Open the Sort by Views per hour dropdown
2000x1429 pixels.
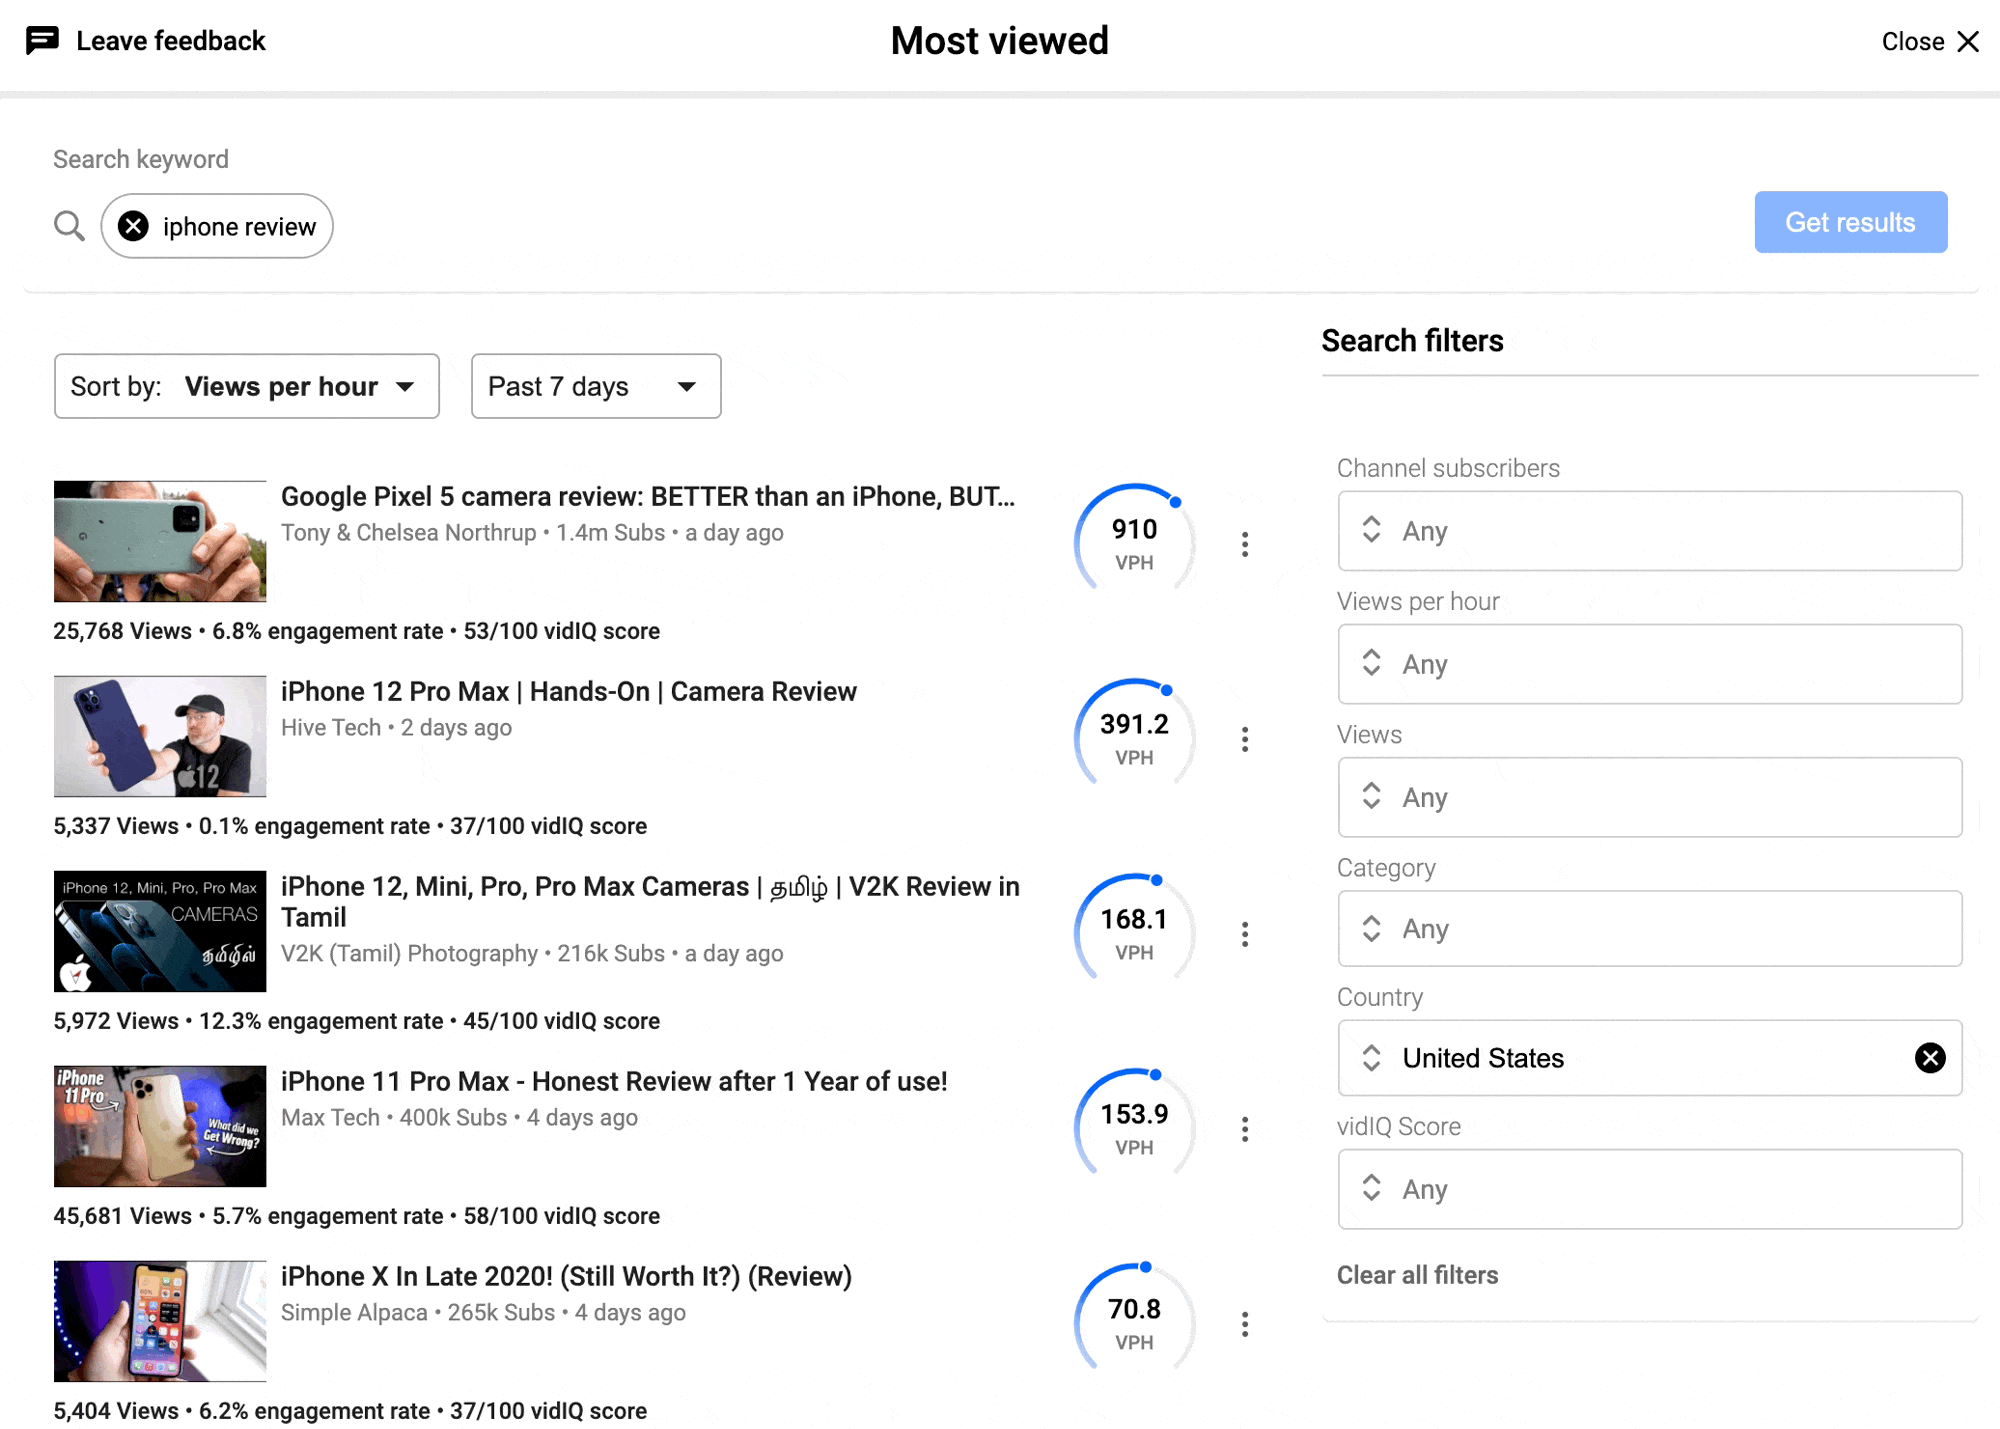[246, 386]
